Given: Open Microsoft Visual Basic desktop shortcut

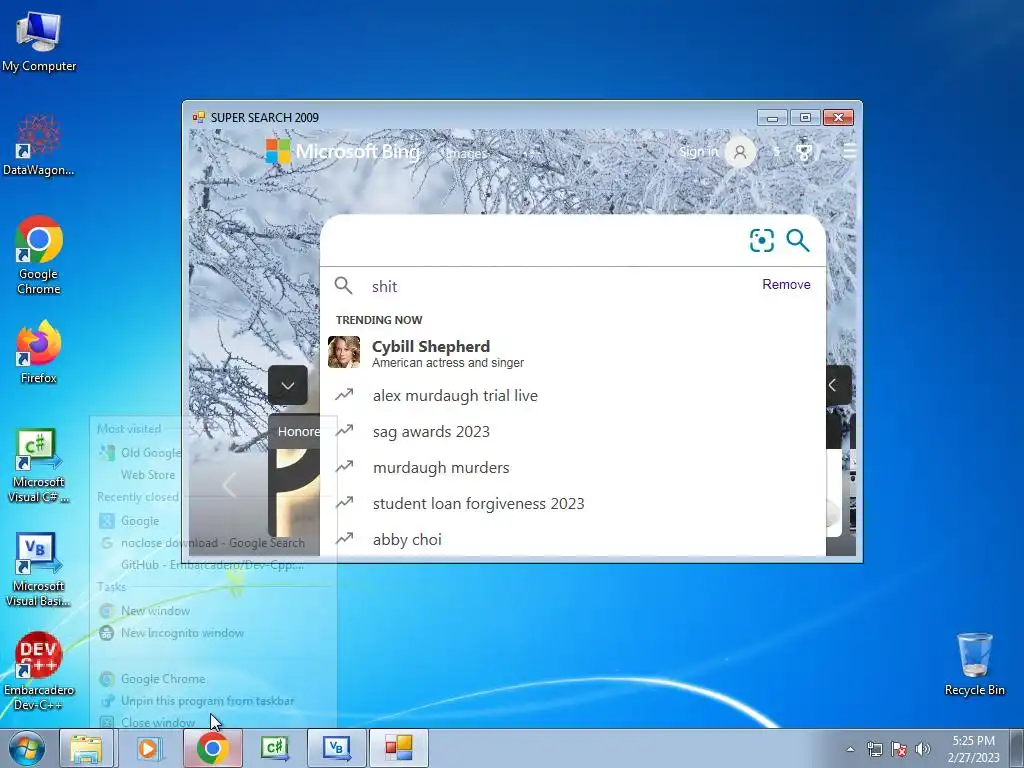Looking at the screenshot, I should [39, 569].
